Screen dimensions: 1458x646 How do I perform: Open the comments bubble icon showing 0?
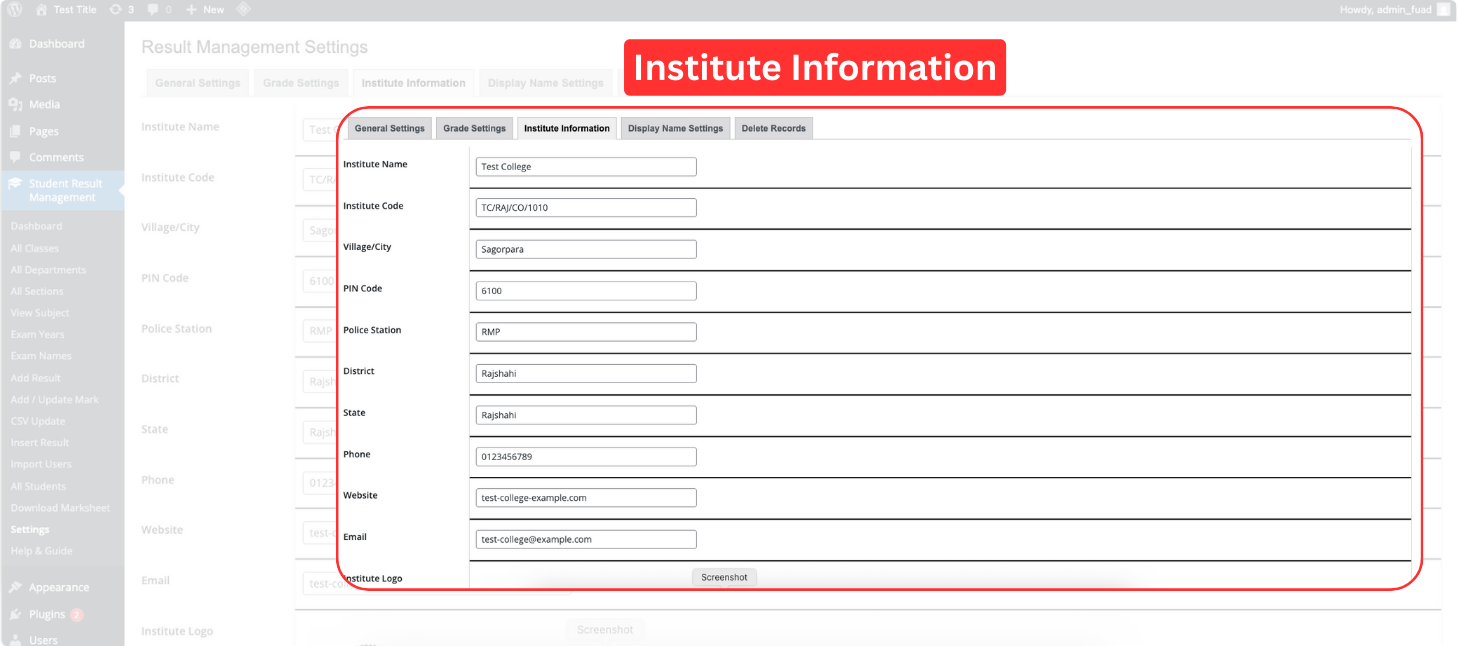tap(153, 9)
